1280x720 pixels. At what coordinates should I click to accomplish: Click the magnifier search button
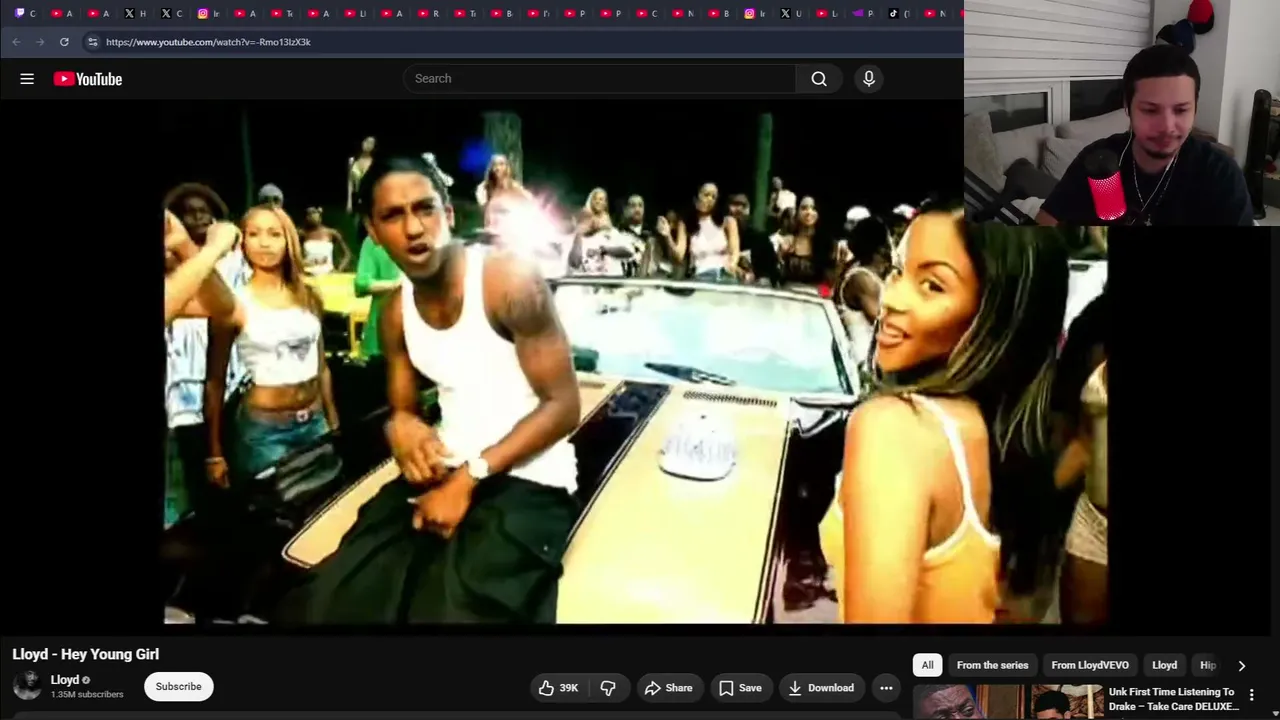tap(819, 79)
